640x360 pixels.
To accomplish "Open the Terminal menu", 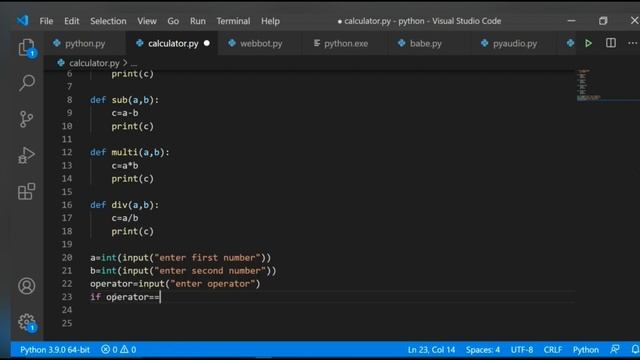I will coord(233,21).
